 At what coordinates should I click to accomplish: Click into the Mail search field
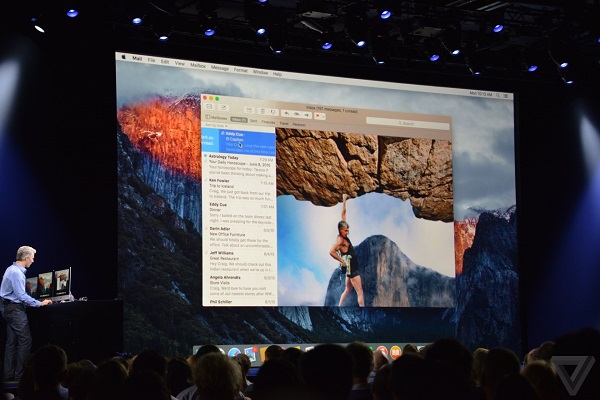point(408,122)
